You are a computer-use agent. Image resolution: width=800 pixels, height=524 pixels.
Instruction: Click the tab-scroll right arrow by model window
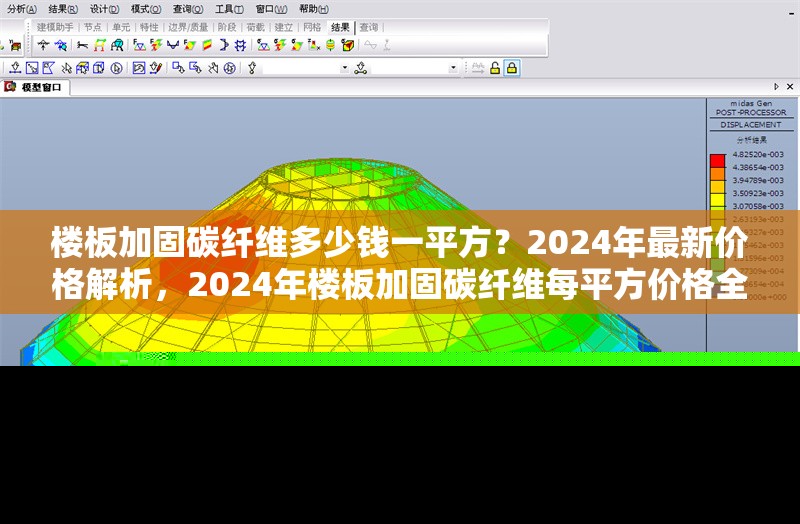(x=777, y=87)
